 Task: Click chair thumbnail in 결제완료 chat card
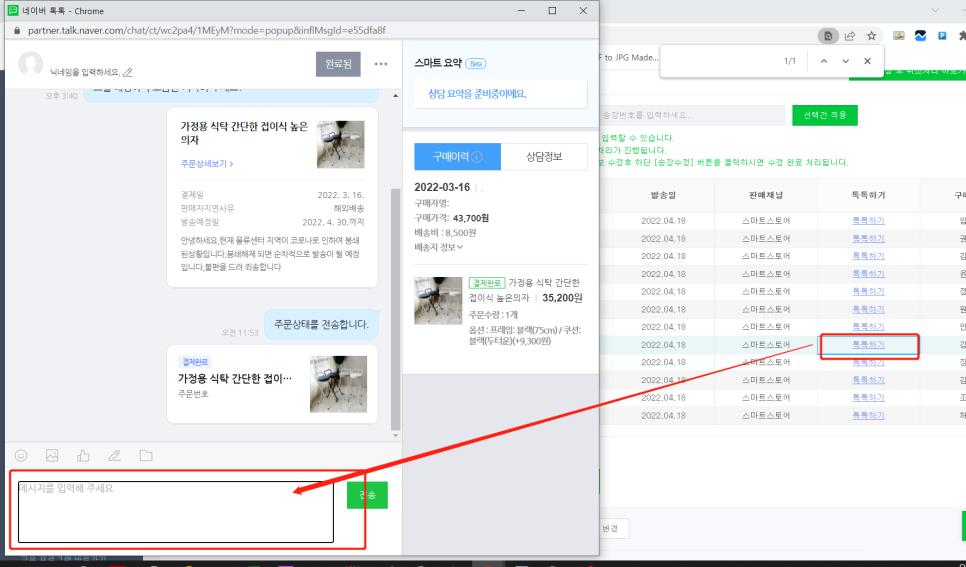(x=338, y=384)
